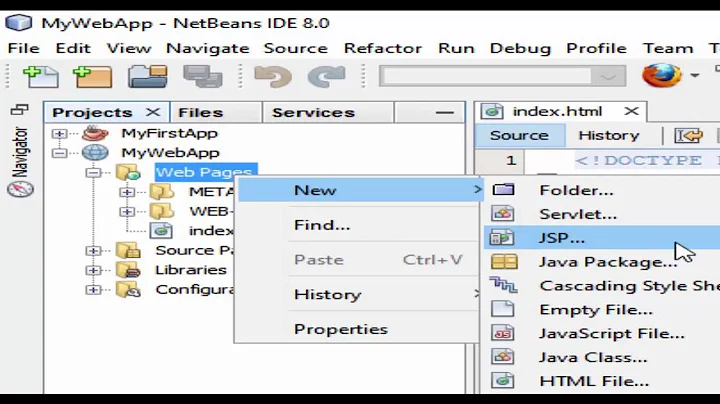Switch editor to History view
Screen dimensions: 720x404
(x=609, y=135)
